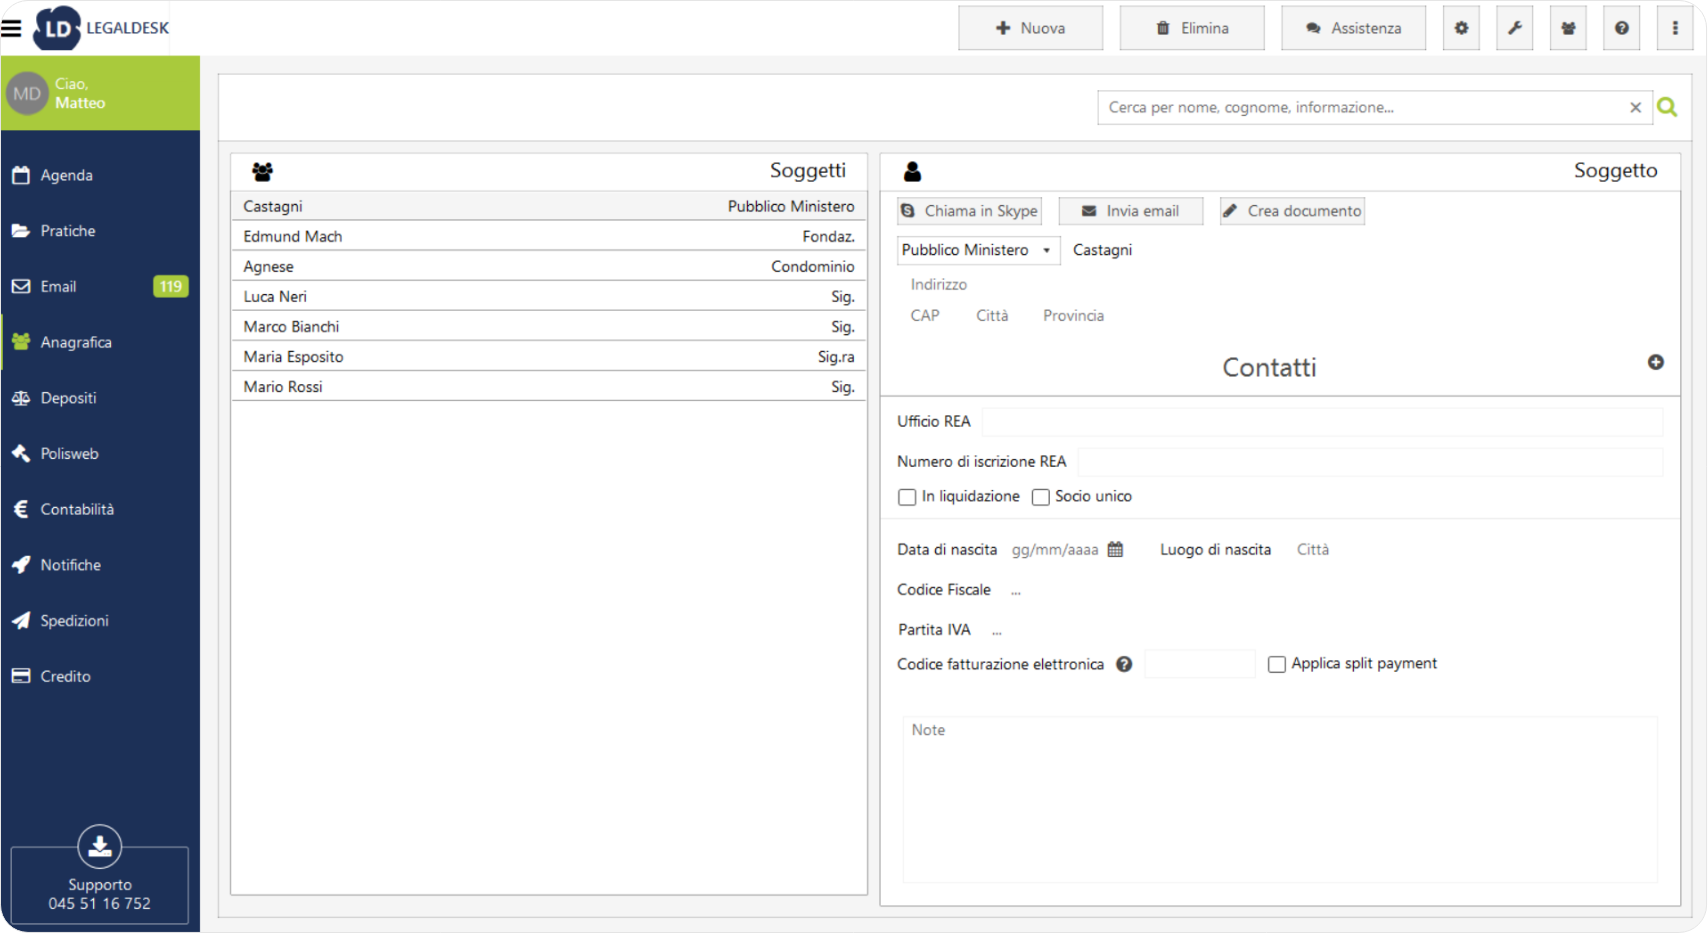
Task: Click the Supporto download icon
Action: pyautogui.click(x=100, y=847)
